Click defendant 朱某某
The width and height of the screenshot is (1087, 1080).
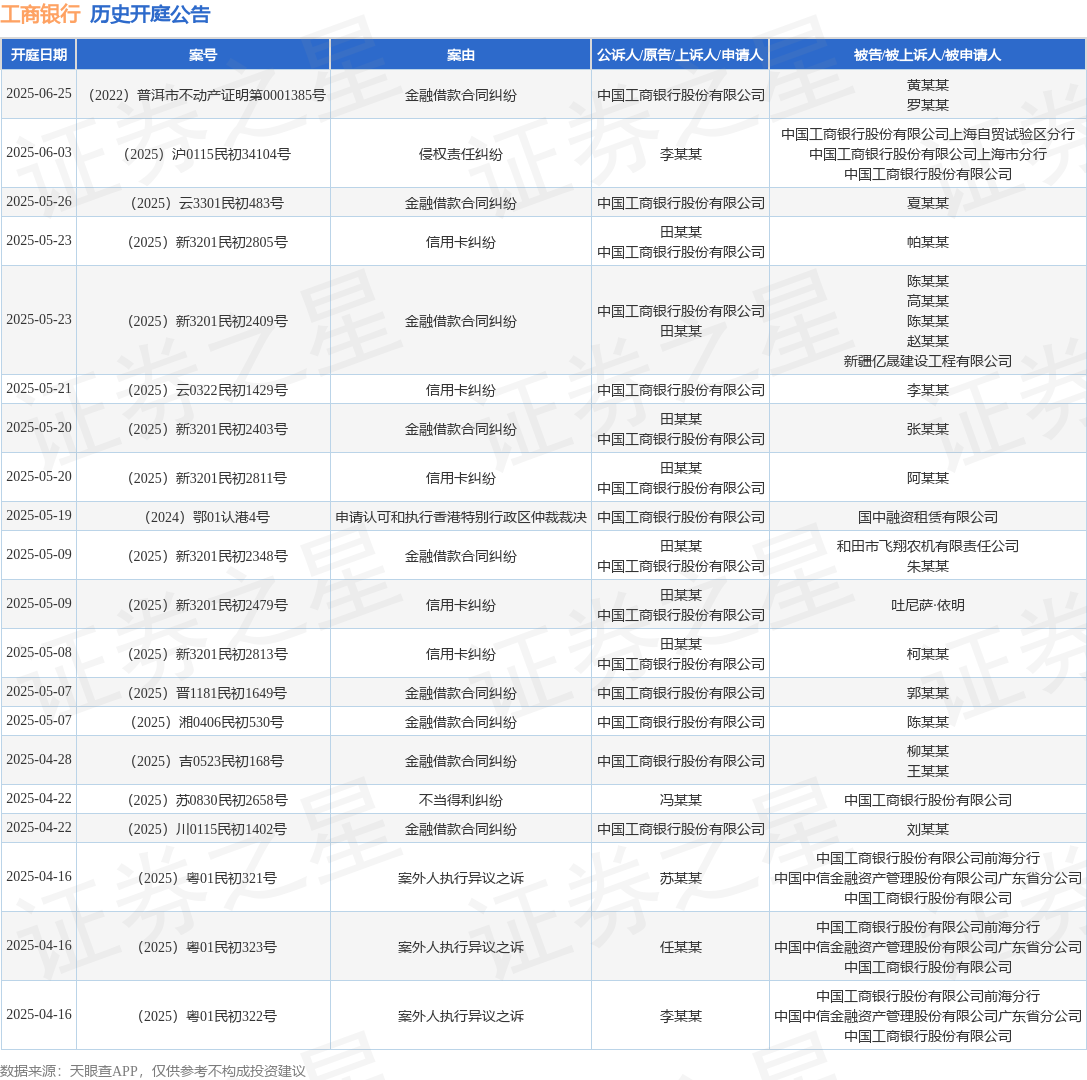pyautogui.click(x=928, y=566)
